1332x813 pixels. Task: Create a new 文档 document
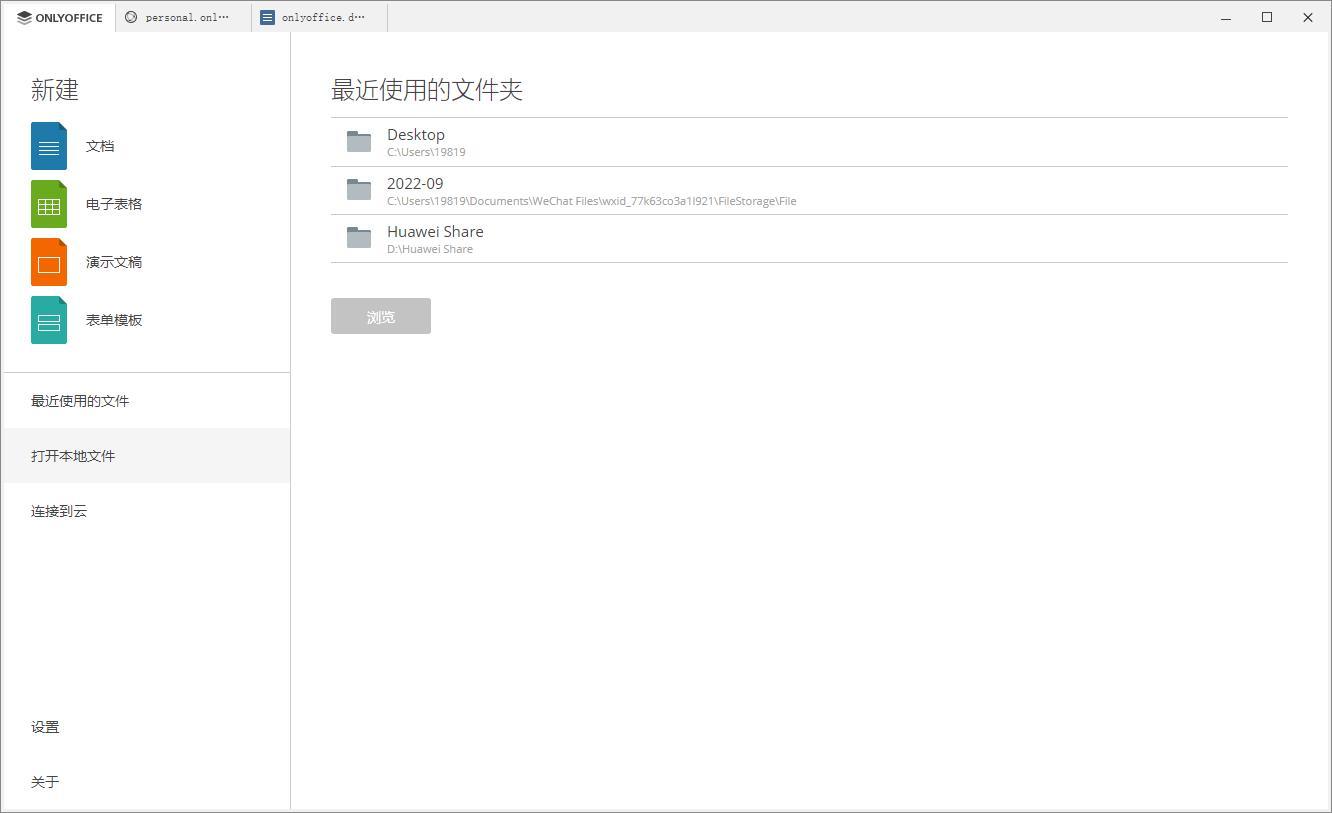(48, 145)
